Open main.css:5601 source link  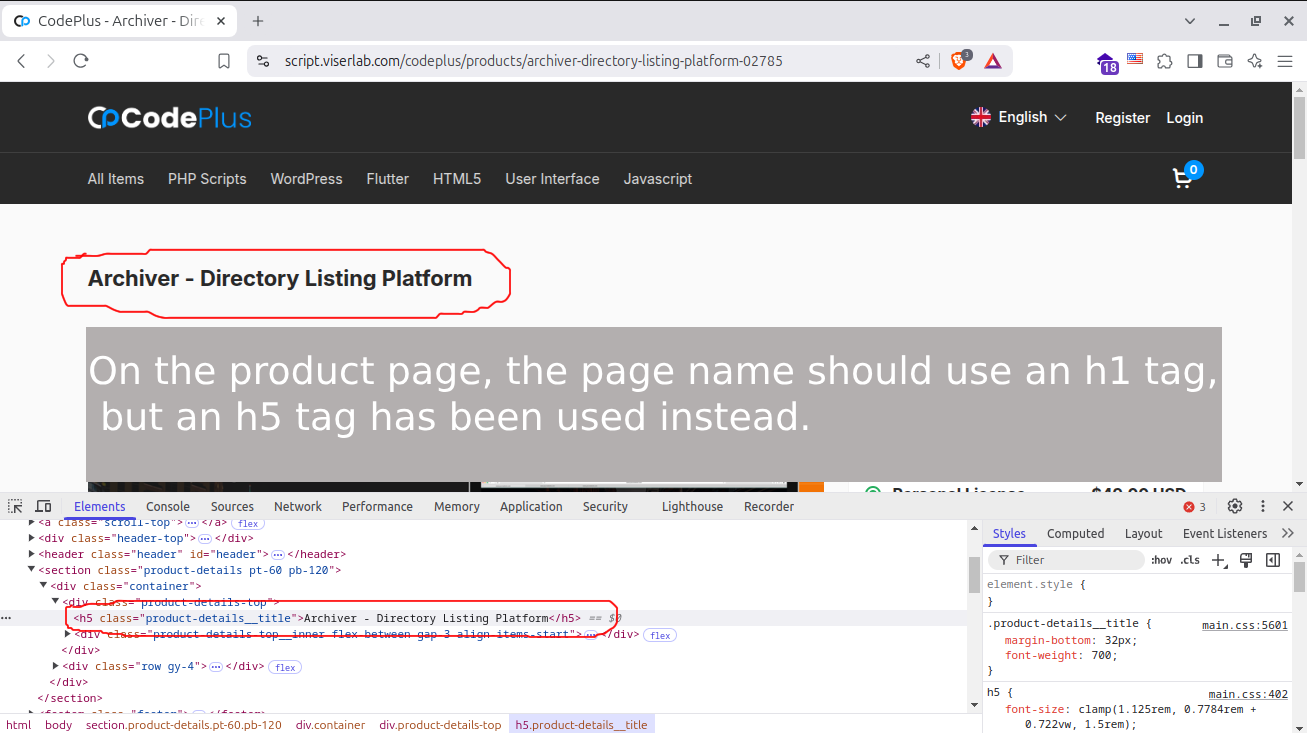coord(1244,625)
